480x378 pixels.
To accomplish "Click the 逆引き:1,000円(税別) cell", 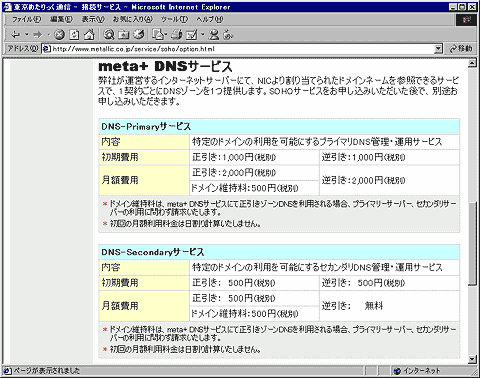I will [x=389, y=157].
